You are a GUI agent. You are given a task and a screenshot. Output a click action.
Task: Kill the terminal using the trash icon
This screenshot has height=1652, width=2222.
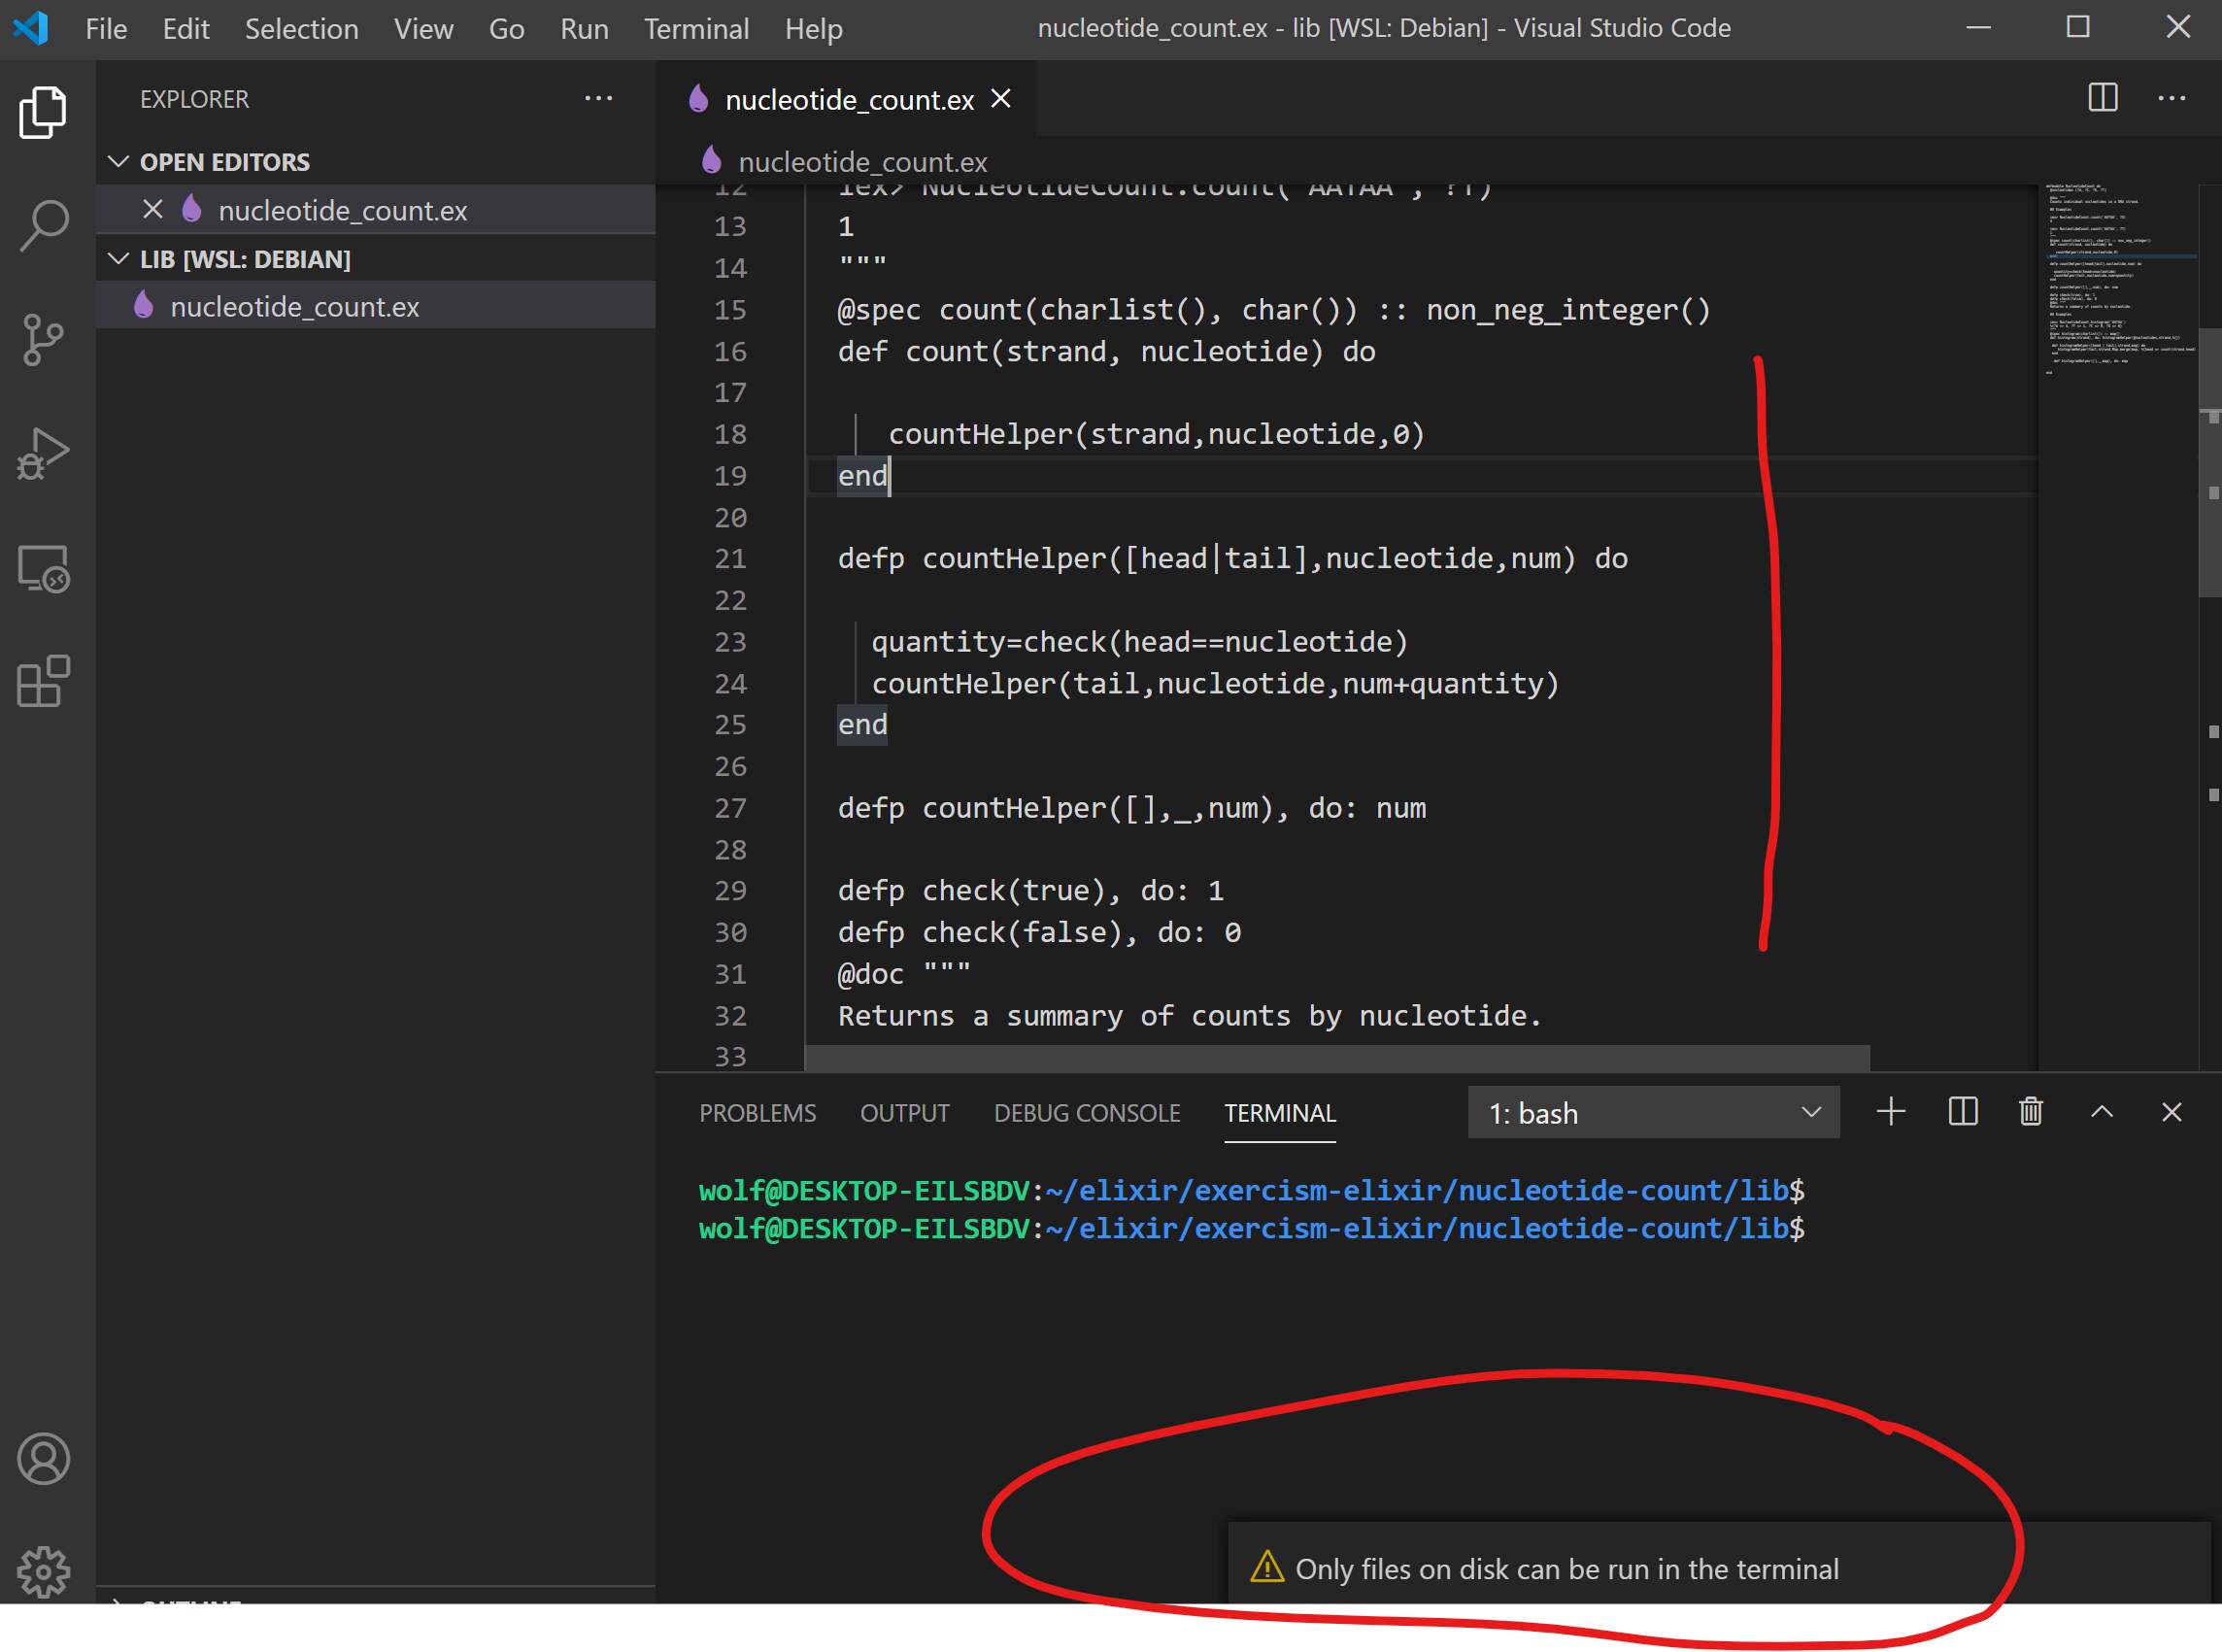pyautogui.click(x=2030, y=1111)
